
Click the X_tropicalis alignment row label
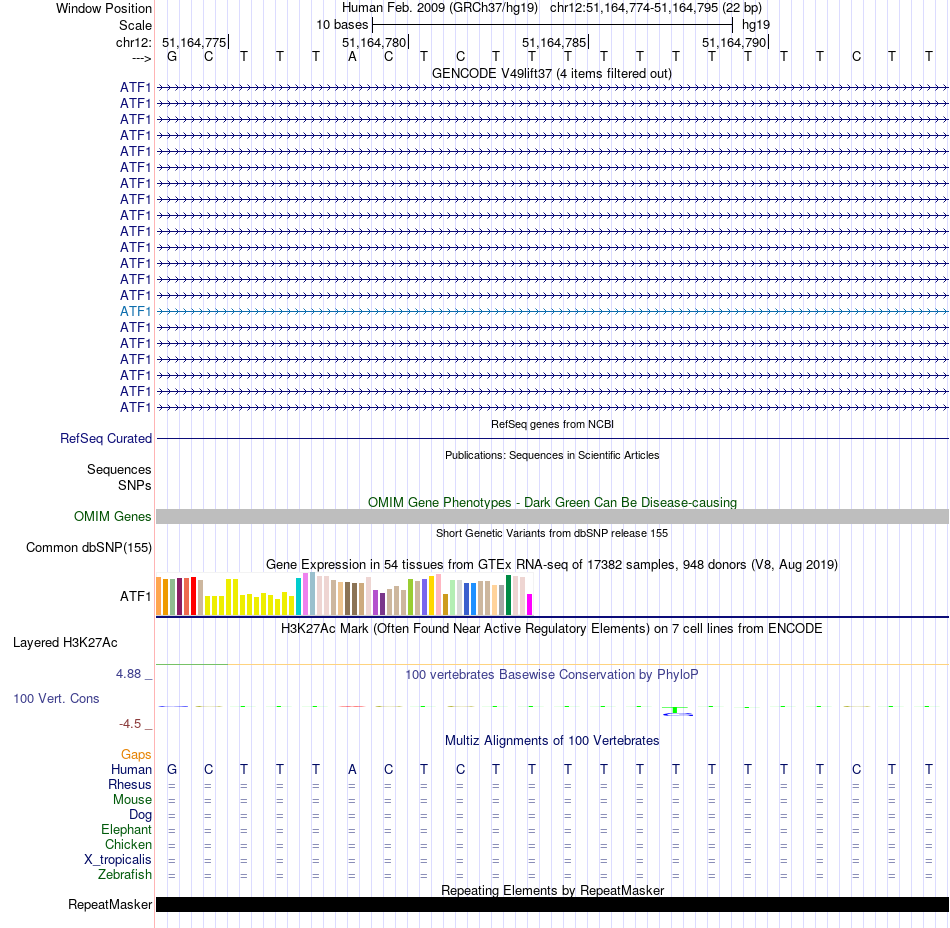[x=118, y=860]
